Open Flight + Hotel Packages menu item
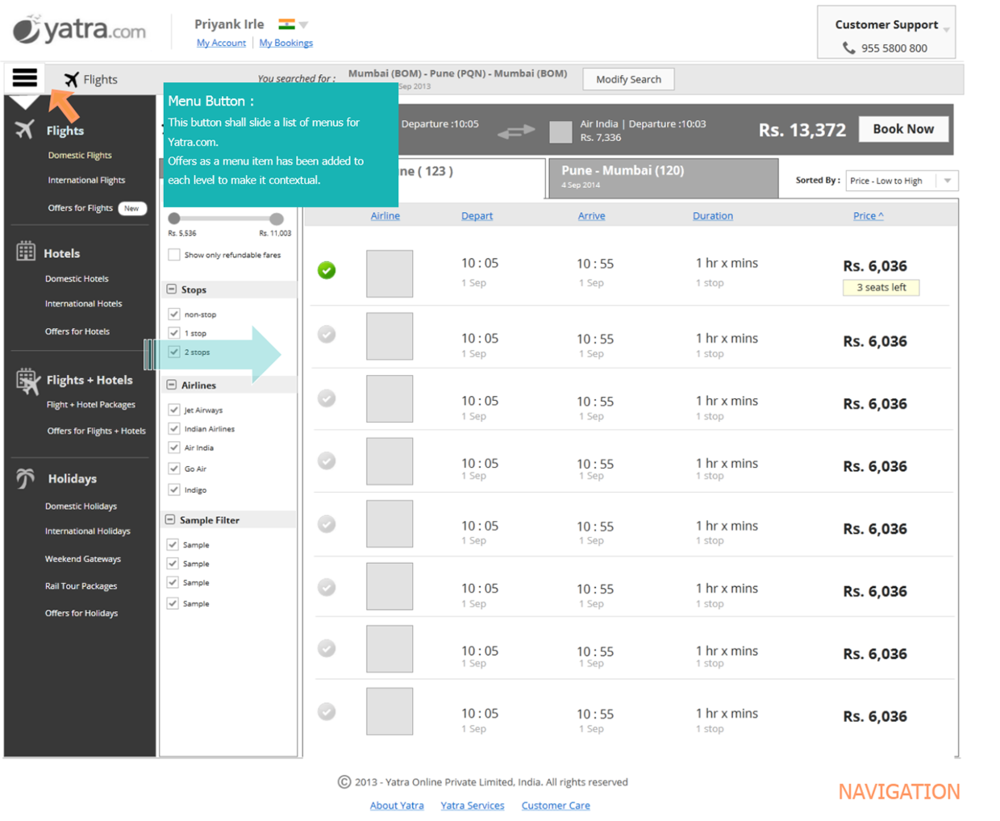 point(91,404)
